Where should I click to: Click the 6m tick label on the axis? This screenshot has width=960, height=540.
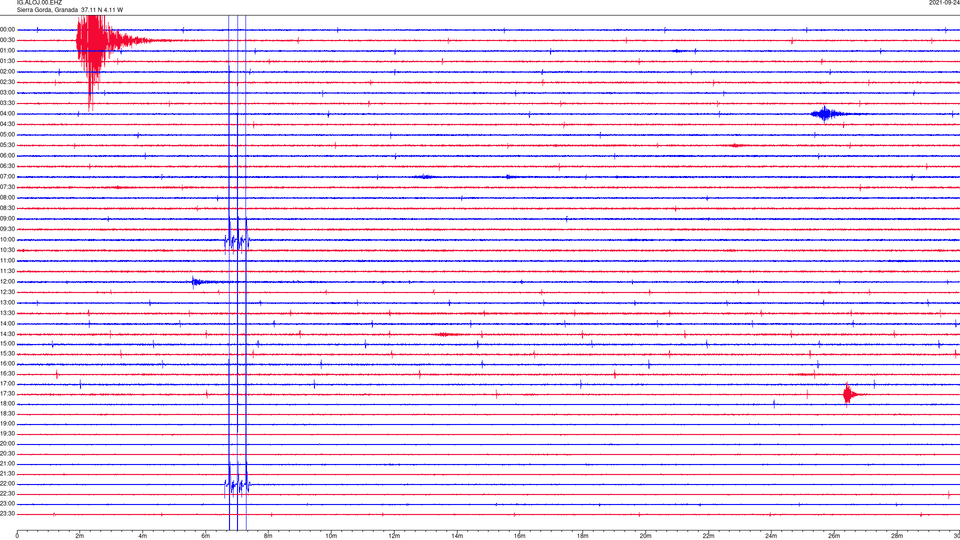206,536
